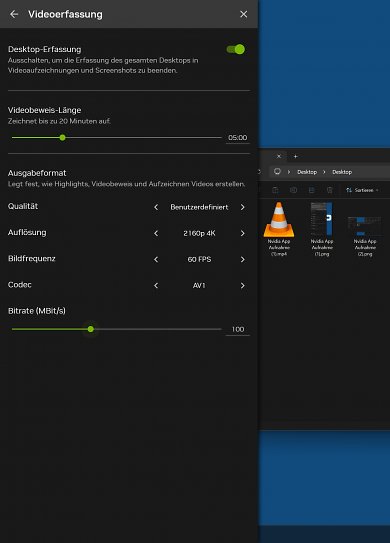This screenshot has width=390, height=543.
Task: Click the AV1 codec value
Action: point(199,285)
